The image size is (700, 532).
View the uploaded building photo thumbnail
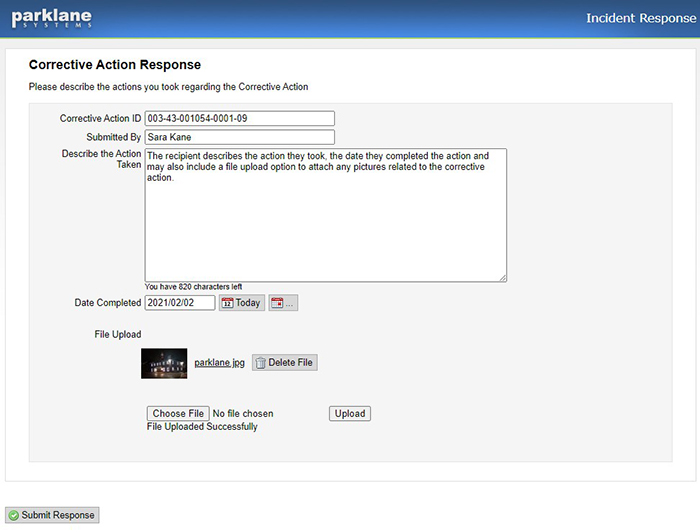pyautogui.click(x=164, y=363)
